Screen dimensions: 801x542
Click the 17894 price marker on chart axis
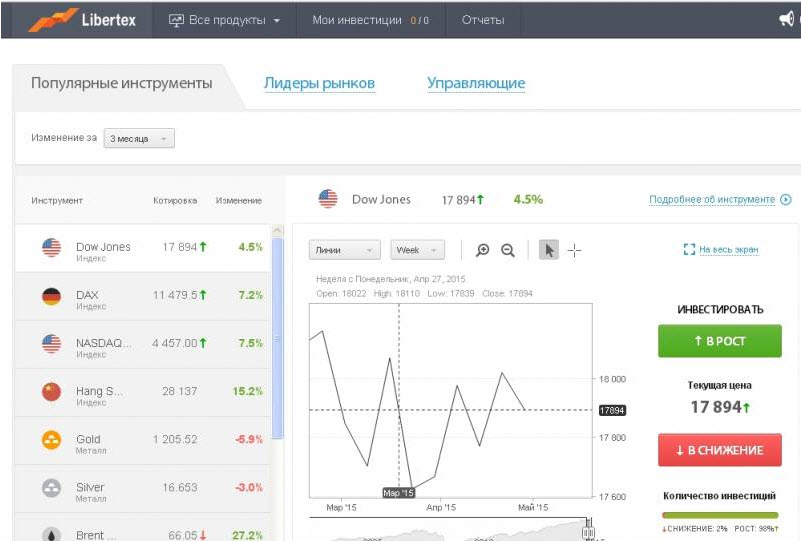tap(612, 410)
